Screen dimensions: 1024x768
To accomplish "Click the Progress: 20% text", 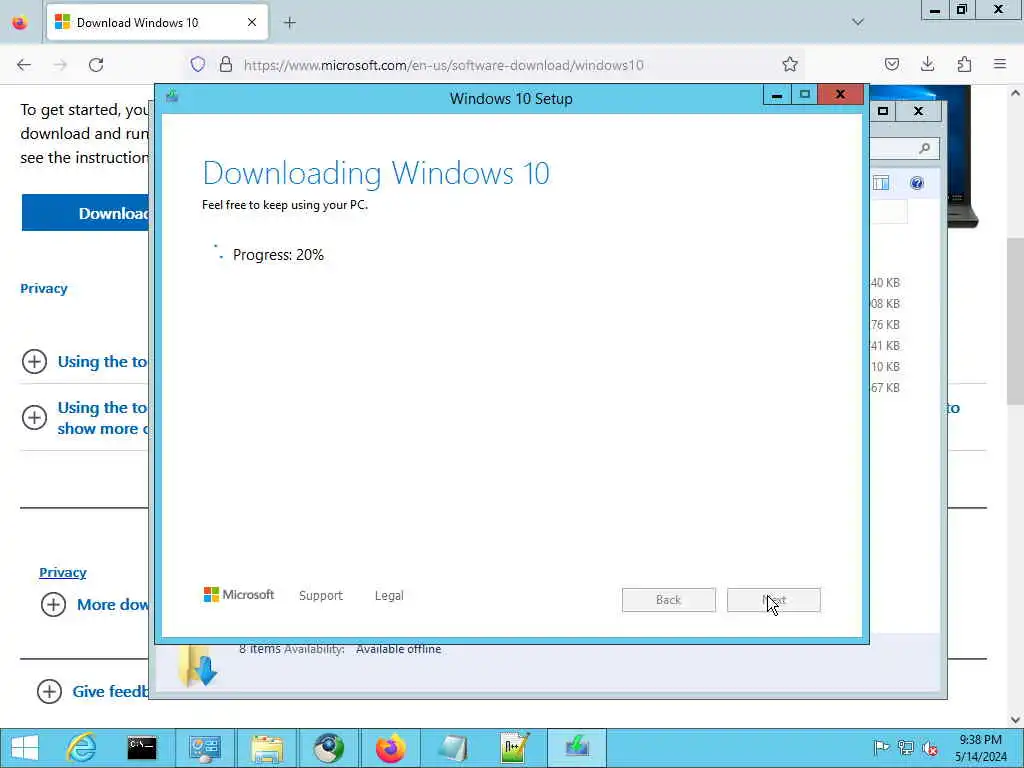I will (278, 255).
